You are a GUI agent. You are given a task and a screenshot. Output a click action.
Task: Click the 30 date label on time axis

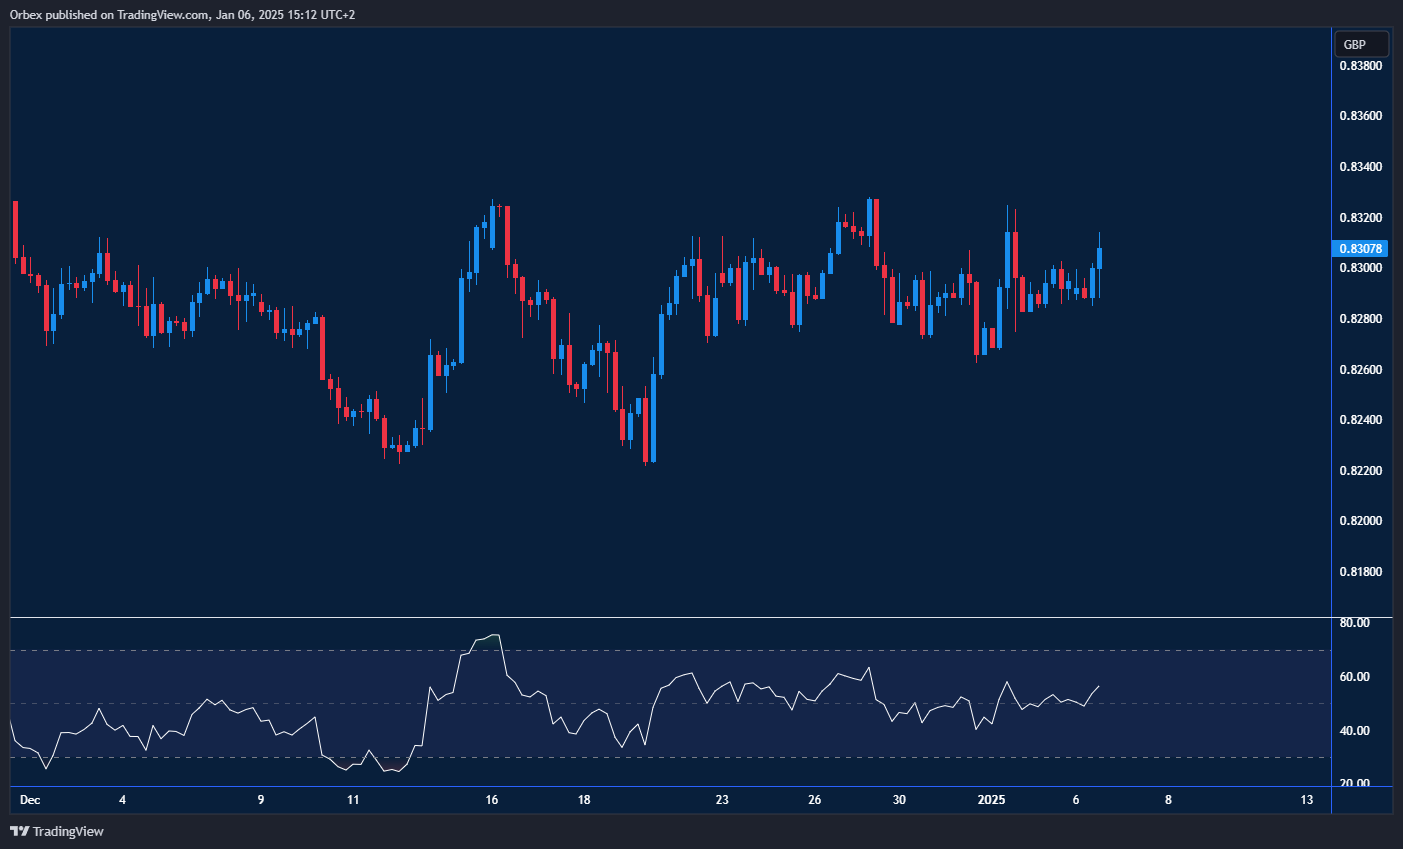coord(899,800)
